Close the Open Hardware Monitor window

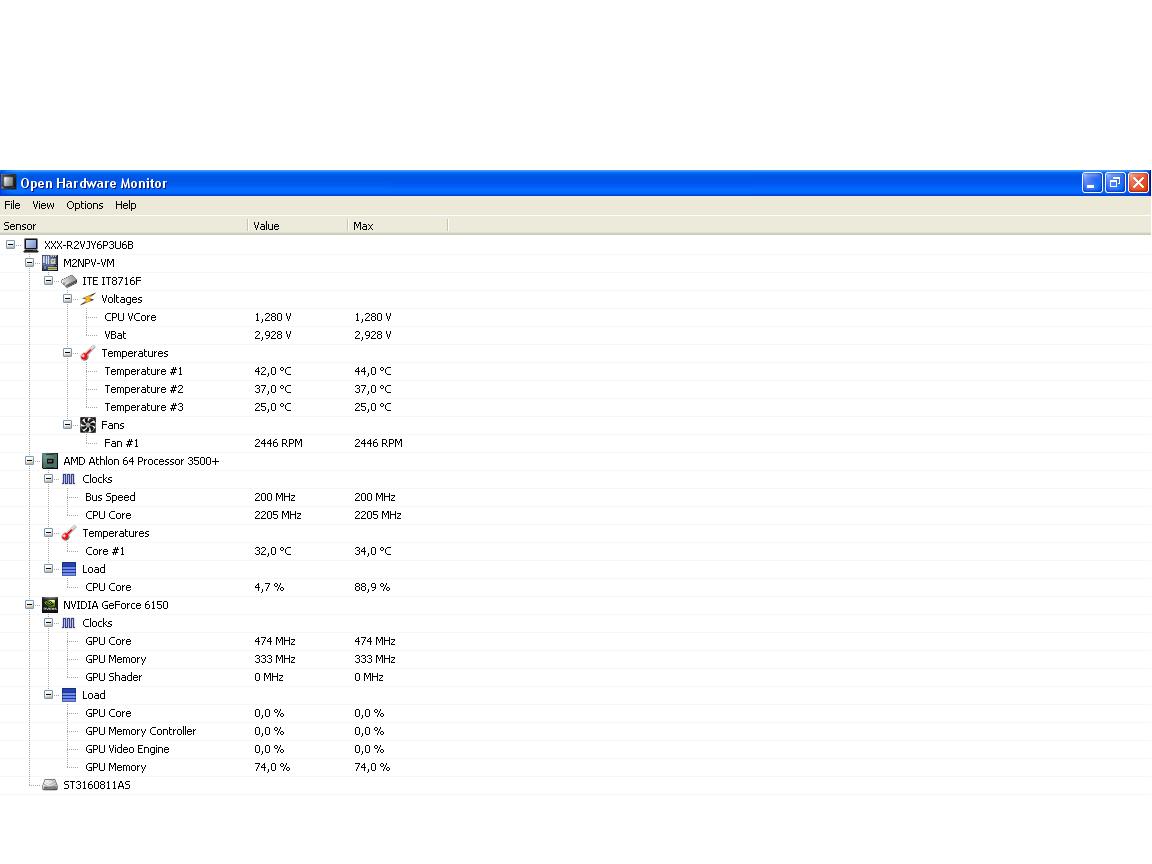[1138, 183]
